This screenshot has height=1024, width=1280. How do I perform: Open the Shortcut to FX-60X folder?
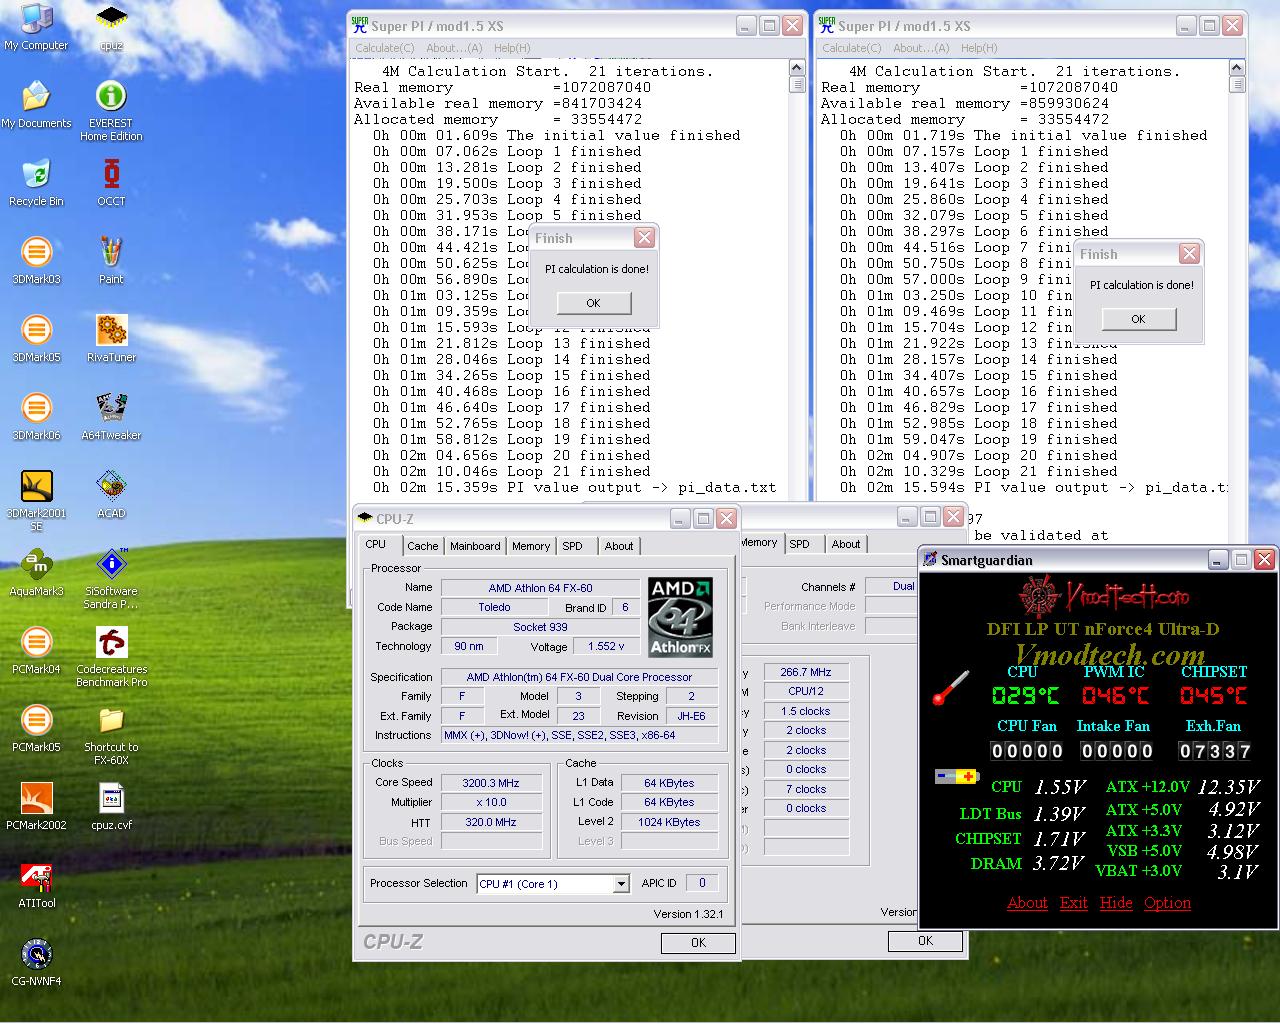click(x=111, y=735)
